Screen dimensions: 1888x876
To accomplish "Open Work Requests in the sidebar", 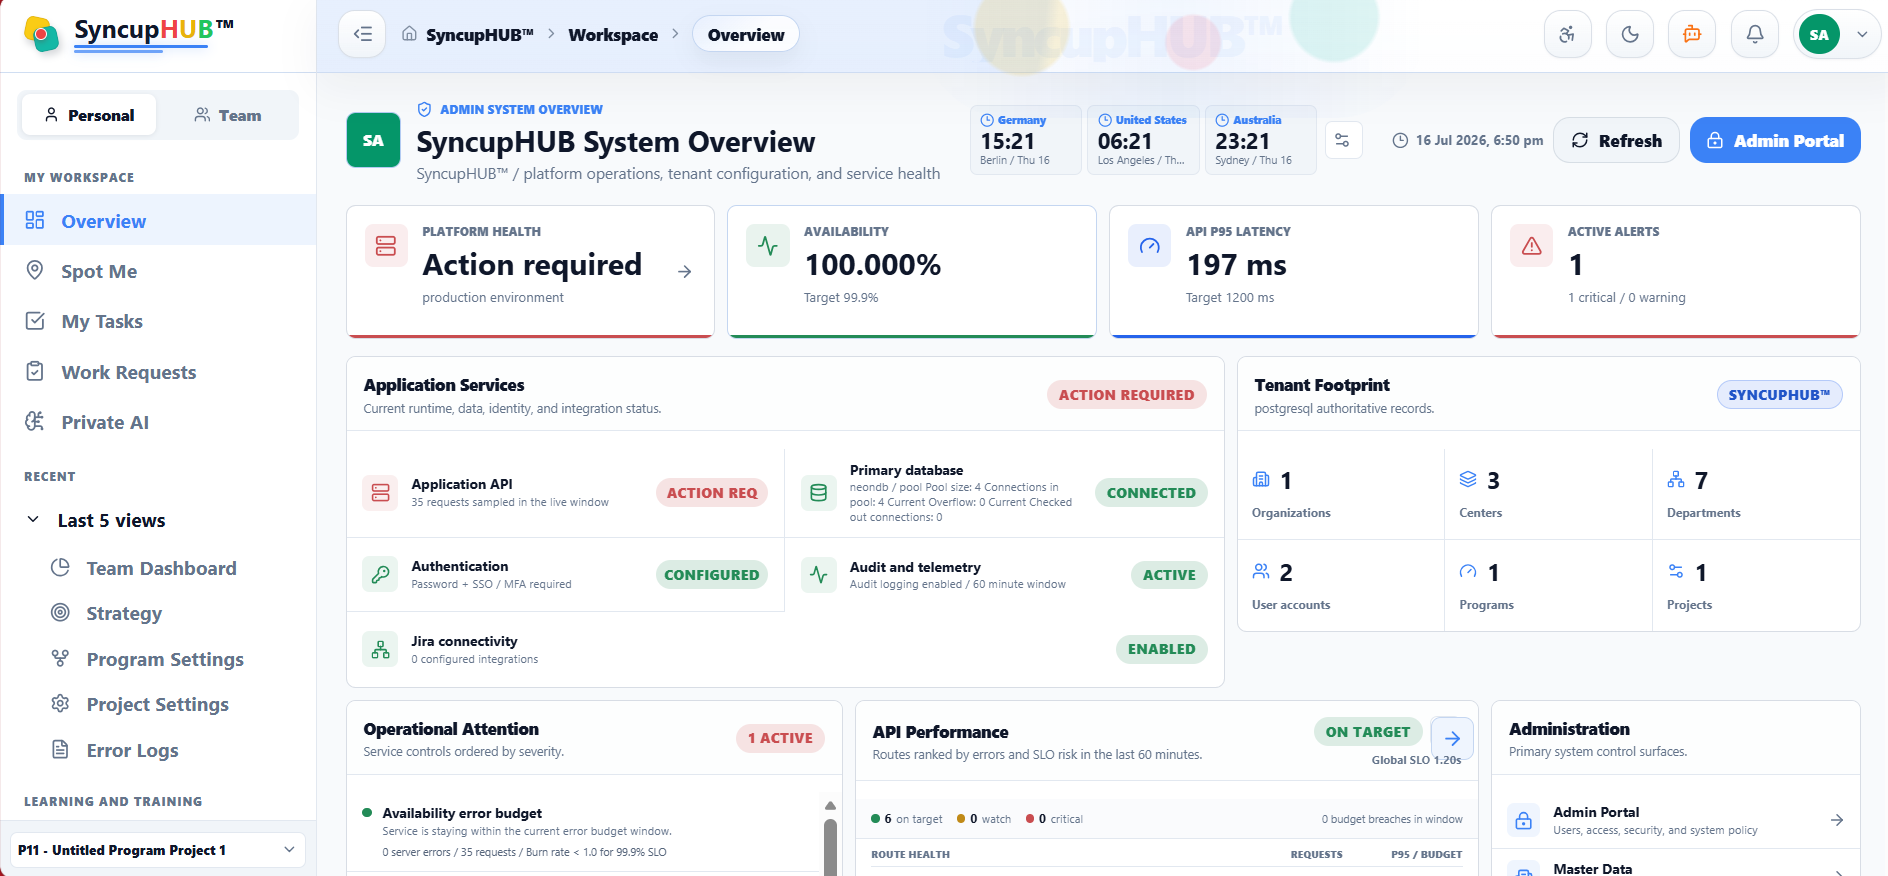I will point(158,372).
